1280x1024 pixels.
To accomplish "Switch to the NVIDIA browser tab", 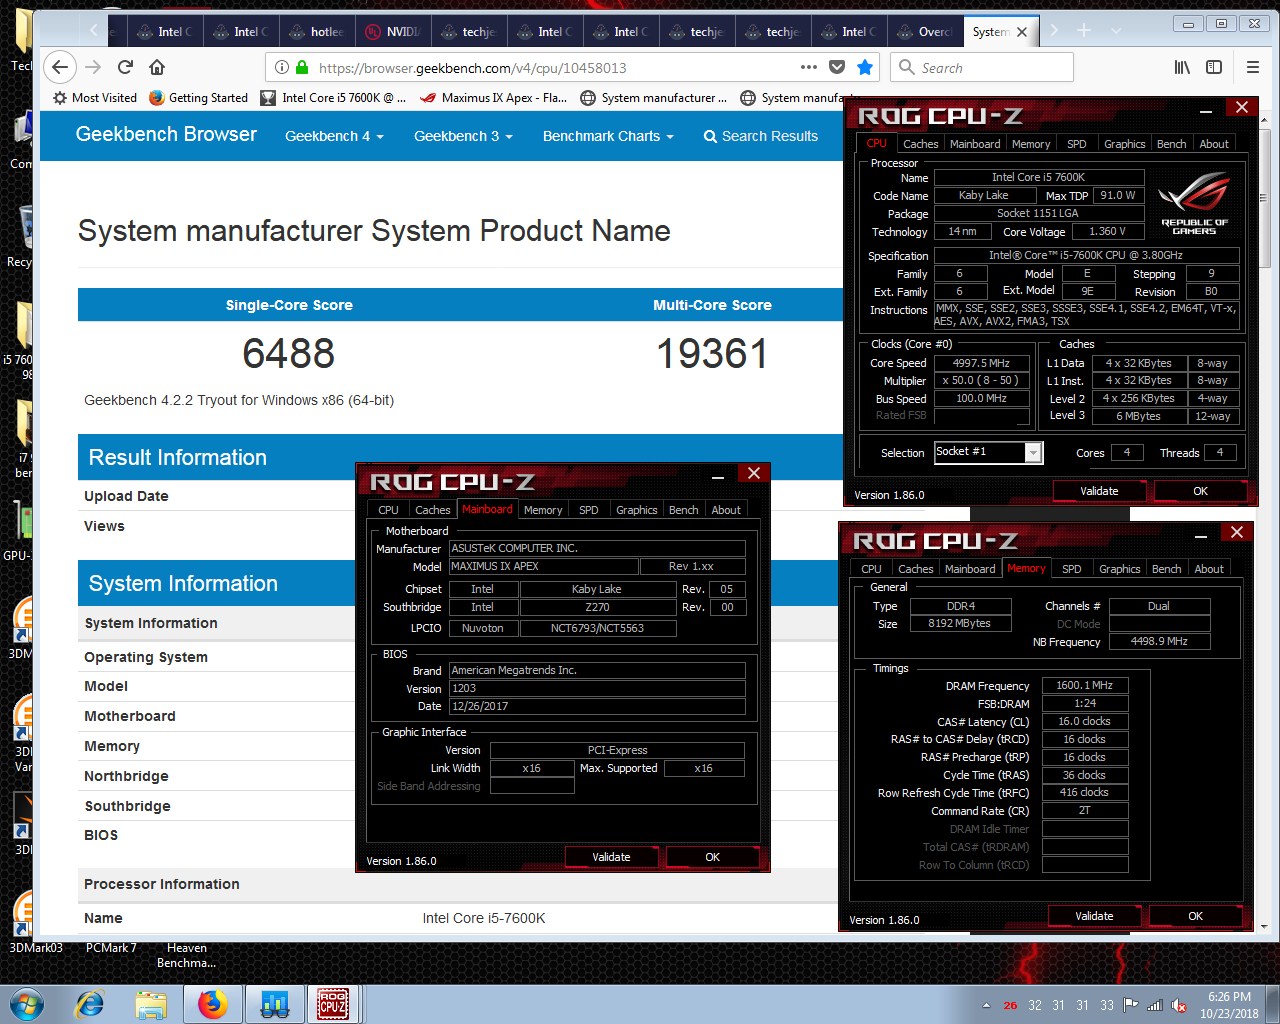I will point(394,32).
